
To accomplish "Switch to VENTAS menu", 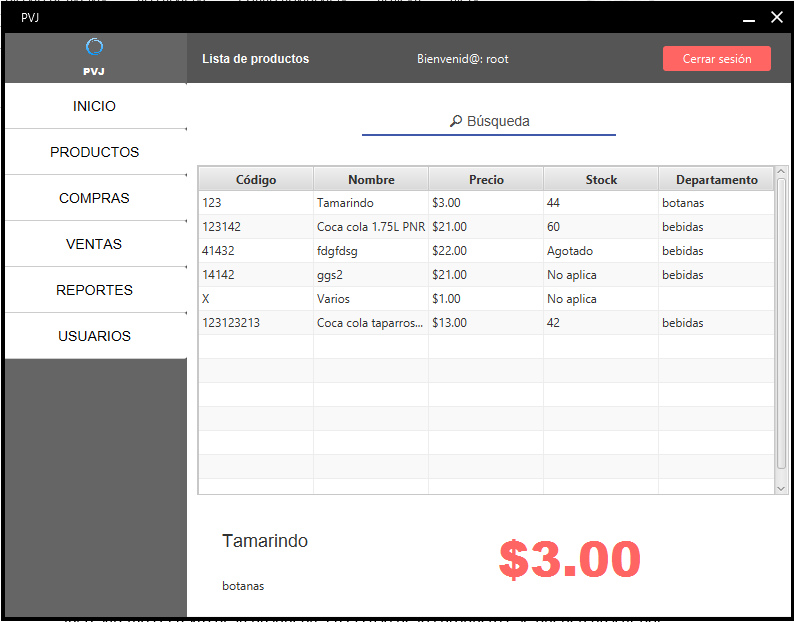I will 96,244.
